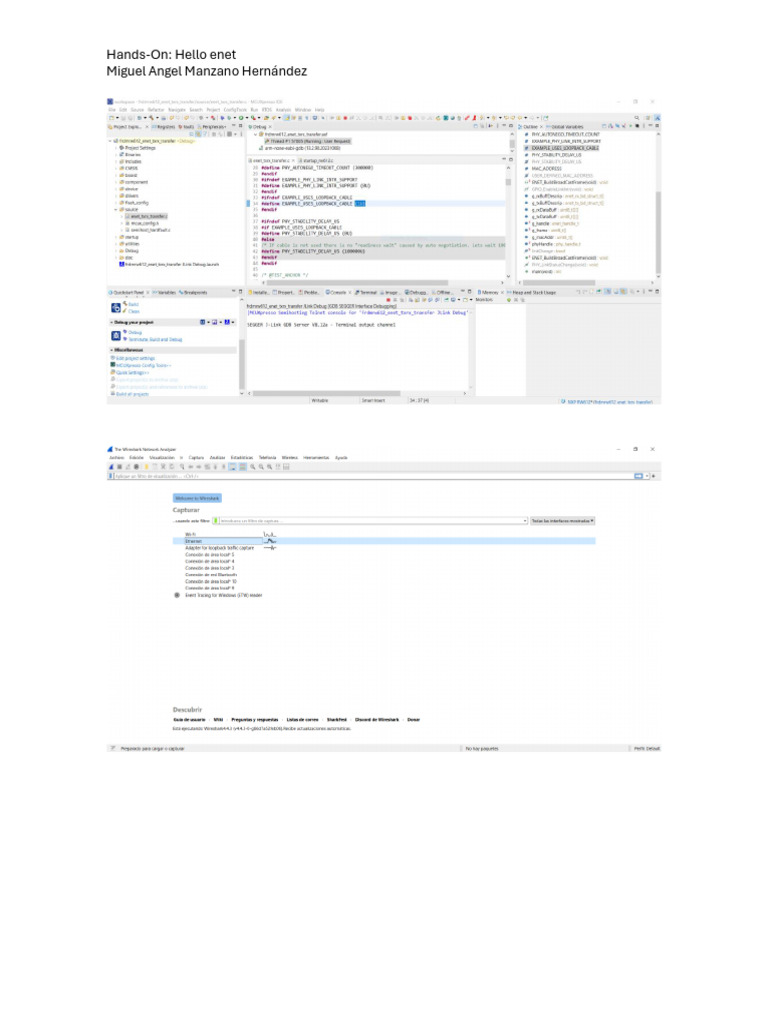
Task: Click LinkServer Debug launch file icon
Action: point(121,264)
